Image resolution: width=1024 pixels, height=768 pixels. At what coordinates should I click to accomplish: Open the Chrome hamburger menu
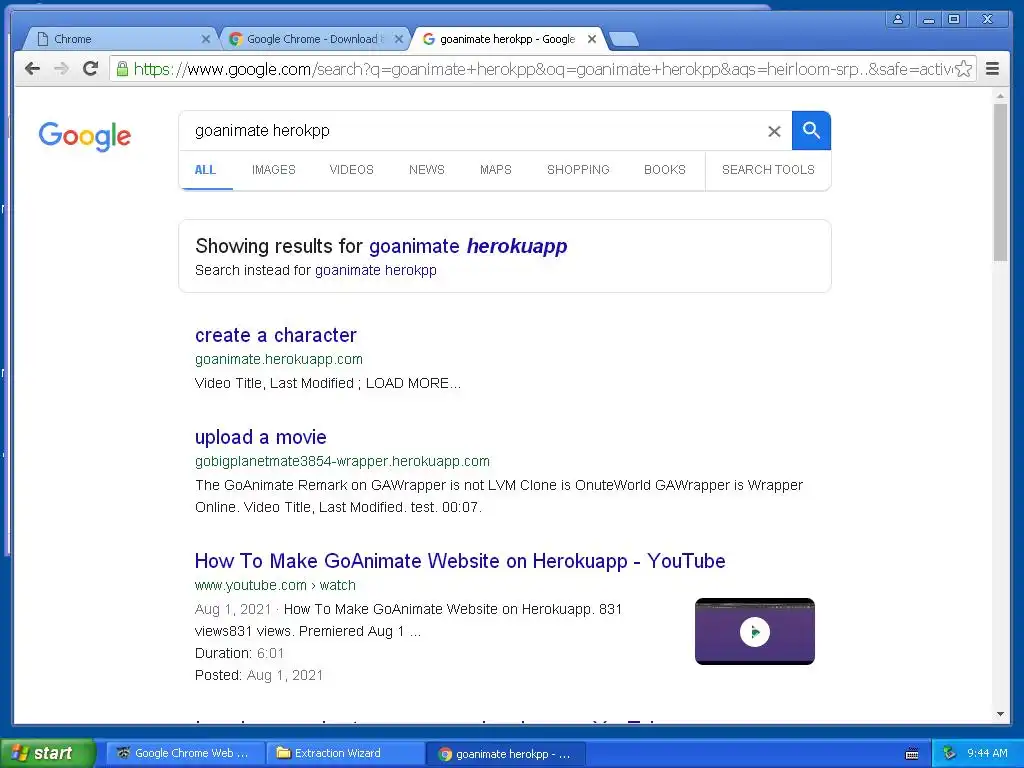coord(992,69)
